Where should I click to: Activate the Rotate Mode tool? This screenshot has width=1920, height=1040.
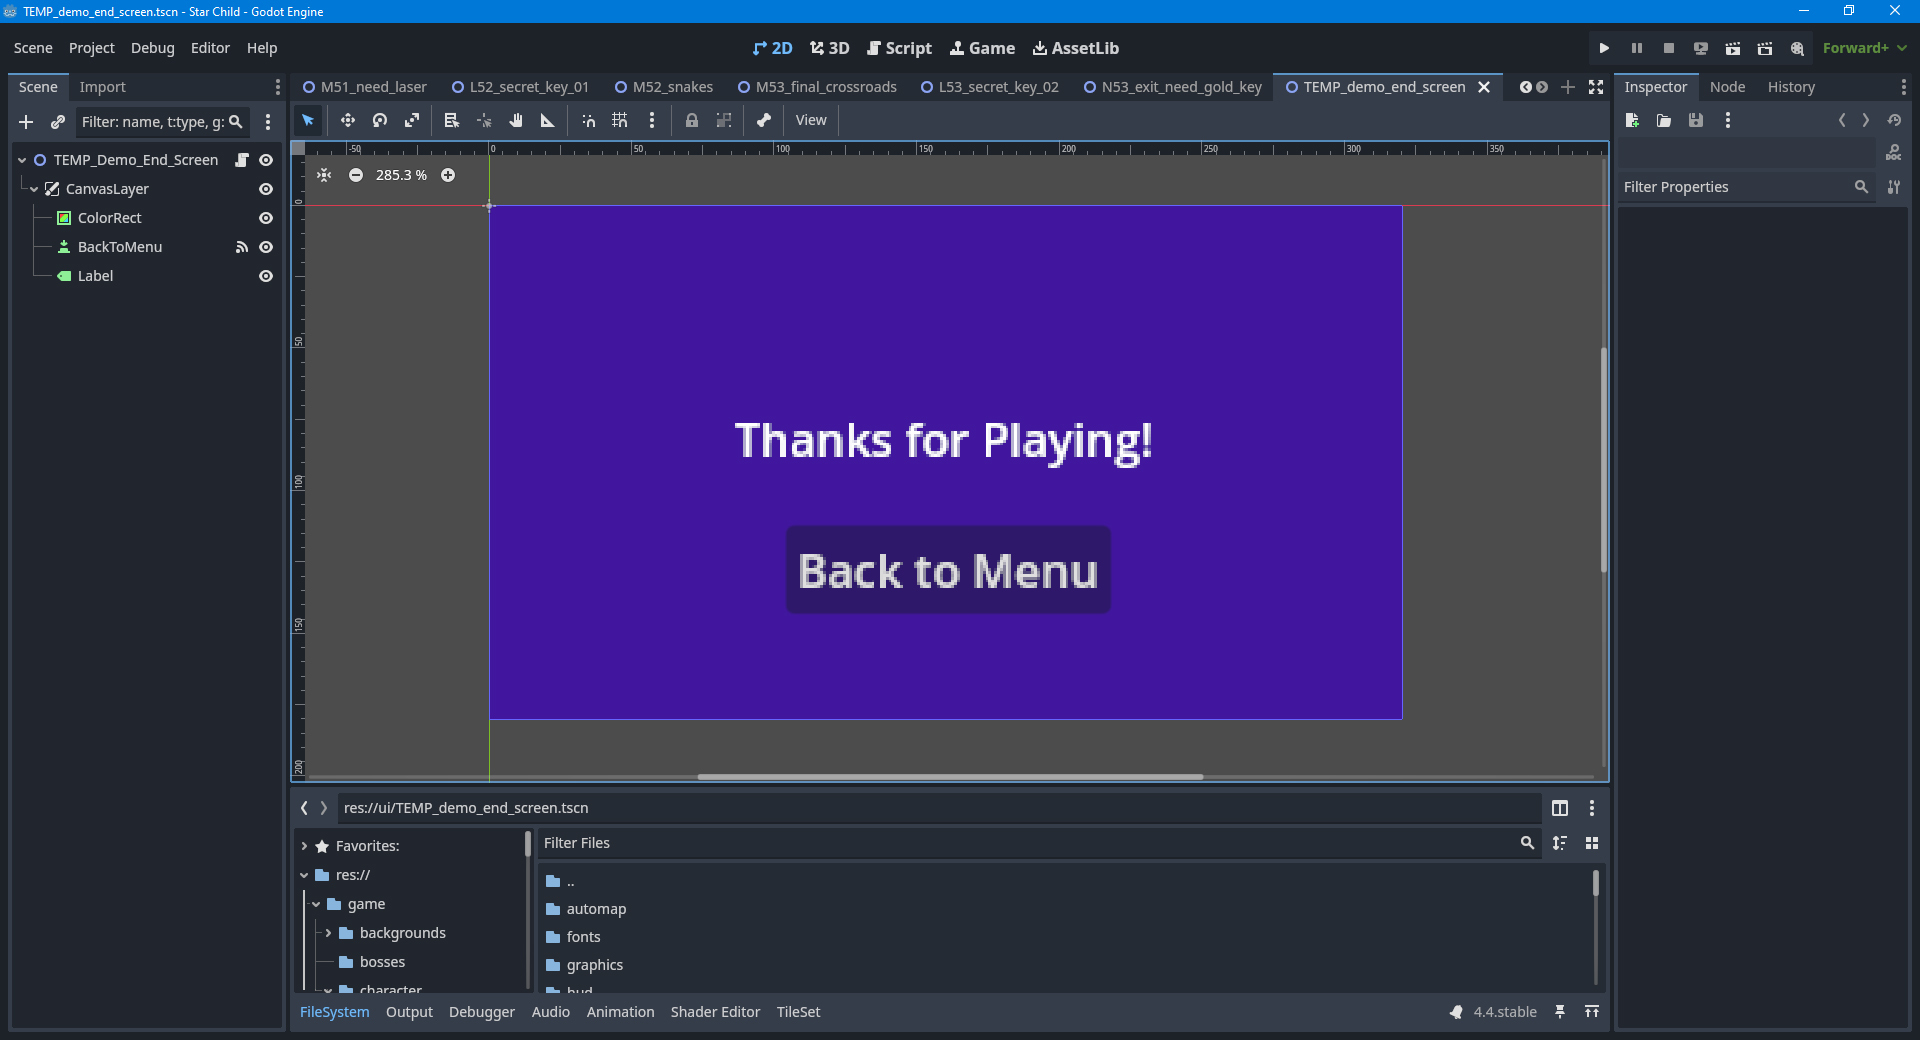[x=380, y=120]
